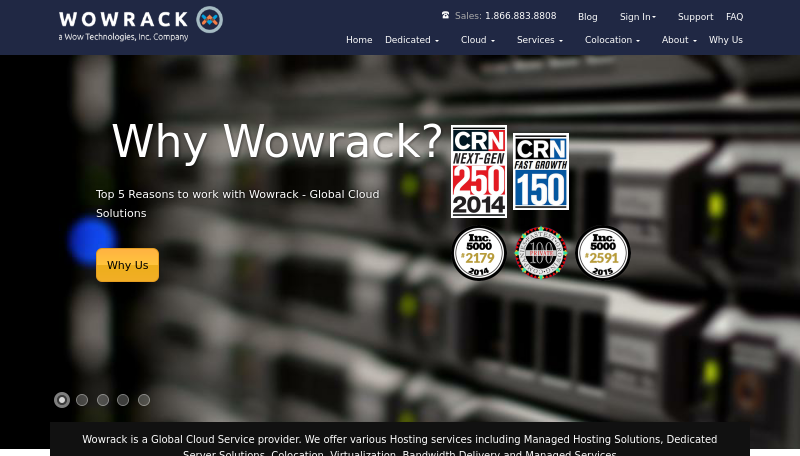800x456 pixels.
Task: Expand the Dedicated menu
Action: (412, 40)
